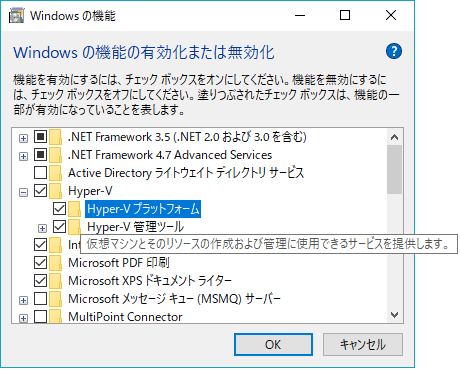
Task: Click scrollbar up arrow in feature list
Action: [395, 137]
